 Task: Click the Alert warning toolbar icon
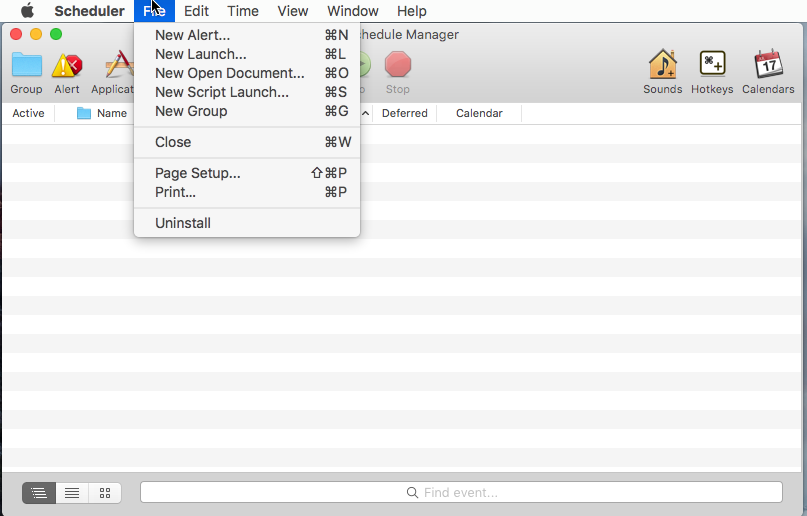(x=67, y=66)
